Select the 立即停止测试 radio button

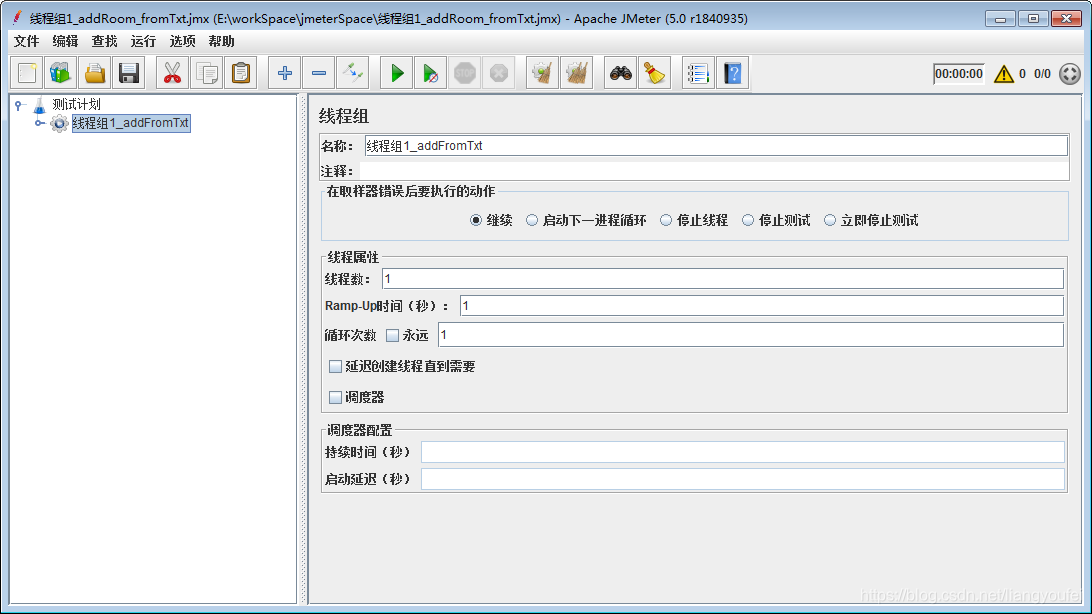pos(829,220)
